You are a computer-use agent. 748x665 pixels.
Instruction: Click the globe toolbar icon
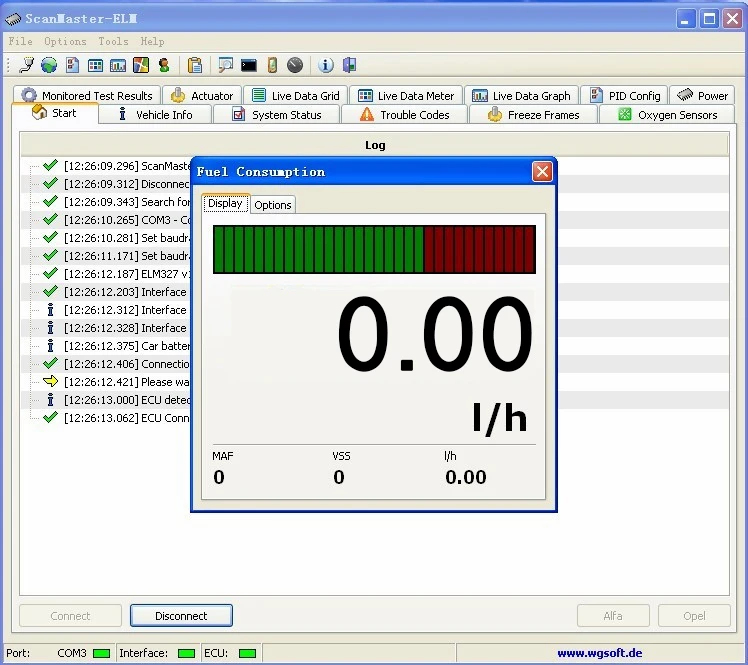pos(49,65)
